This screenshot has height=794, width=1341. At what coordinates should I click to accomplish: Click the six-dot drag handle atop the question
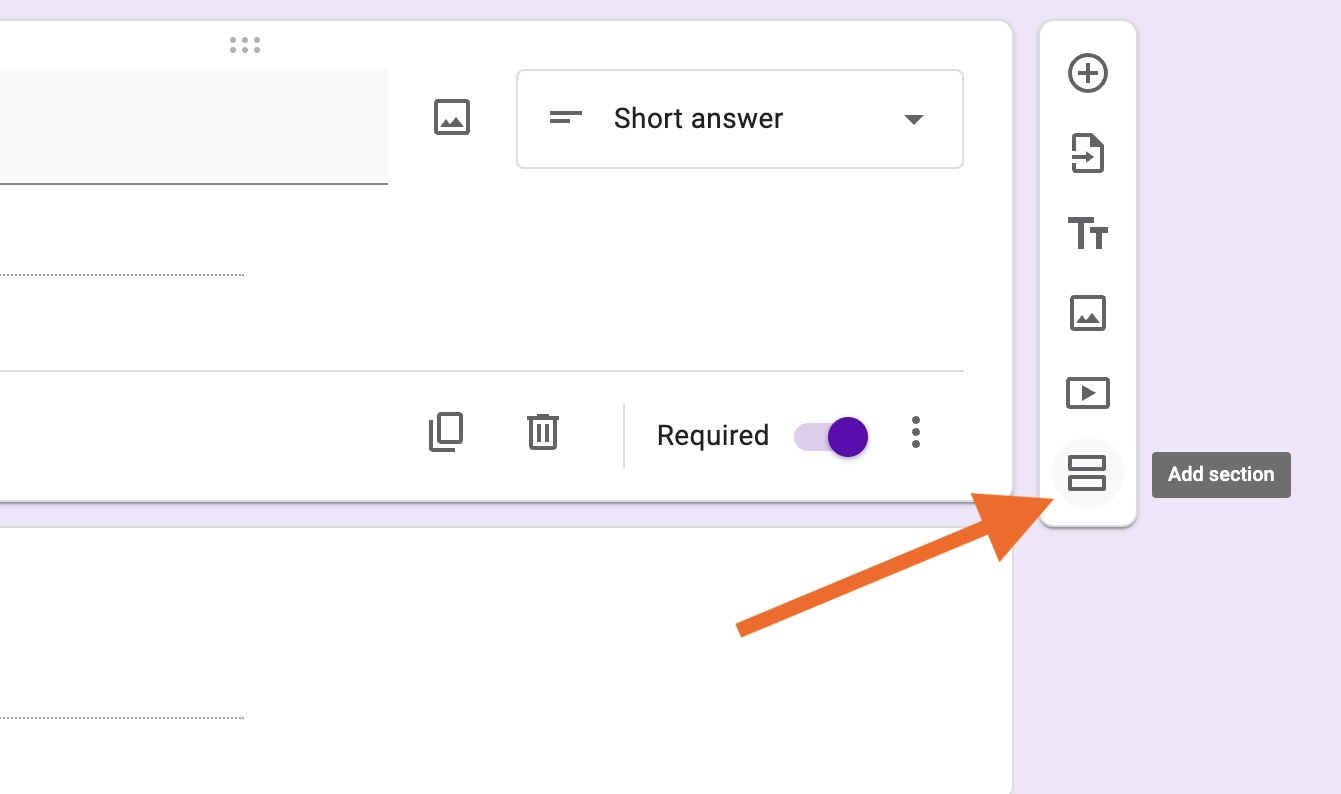(245, 45)
